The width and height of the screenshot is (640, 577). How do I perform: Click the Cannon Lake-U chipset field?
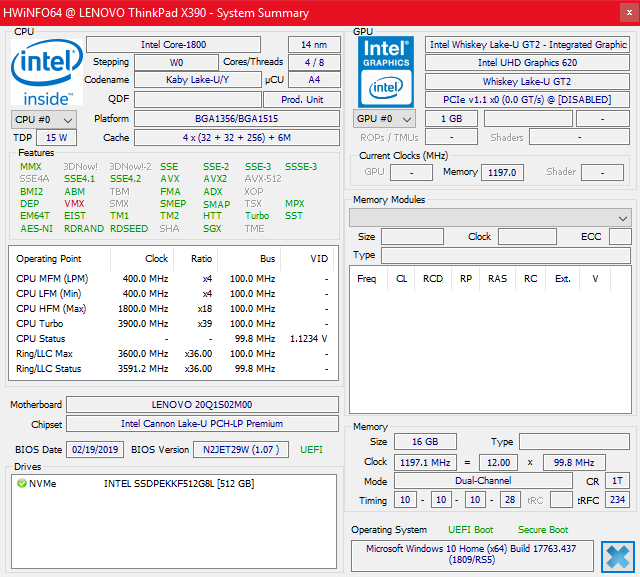click(x=202, y=424)
